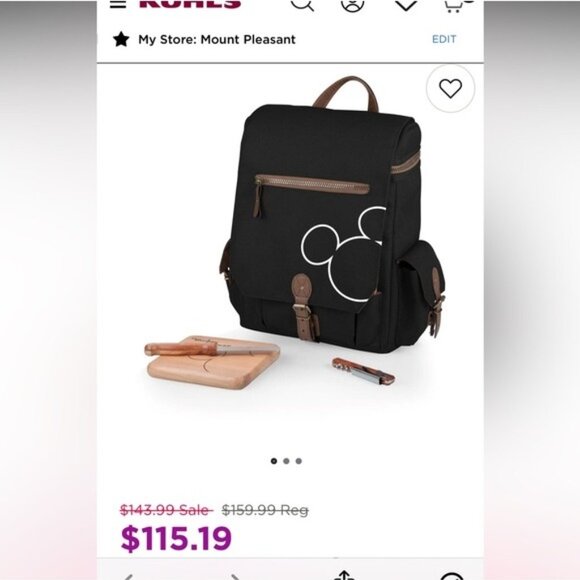580x580 pixels.
Task: Go back with browser back arrow
Action: tap(128, 577)
